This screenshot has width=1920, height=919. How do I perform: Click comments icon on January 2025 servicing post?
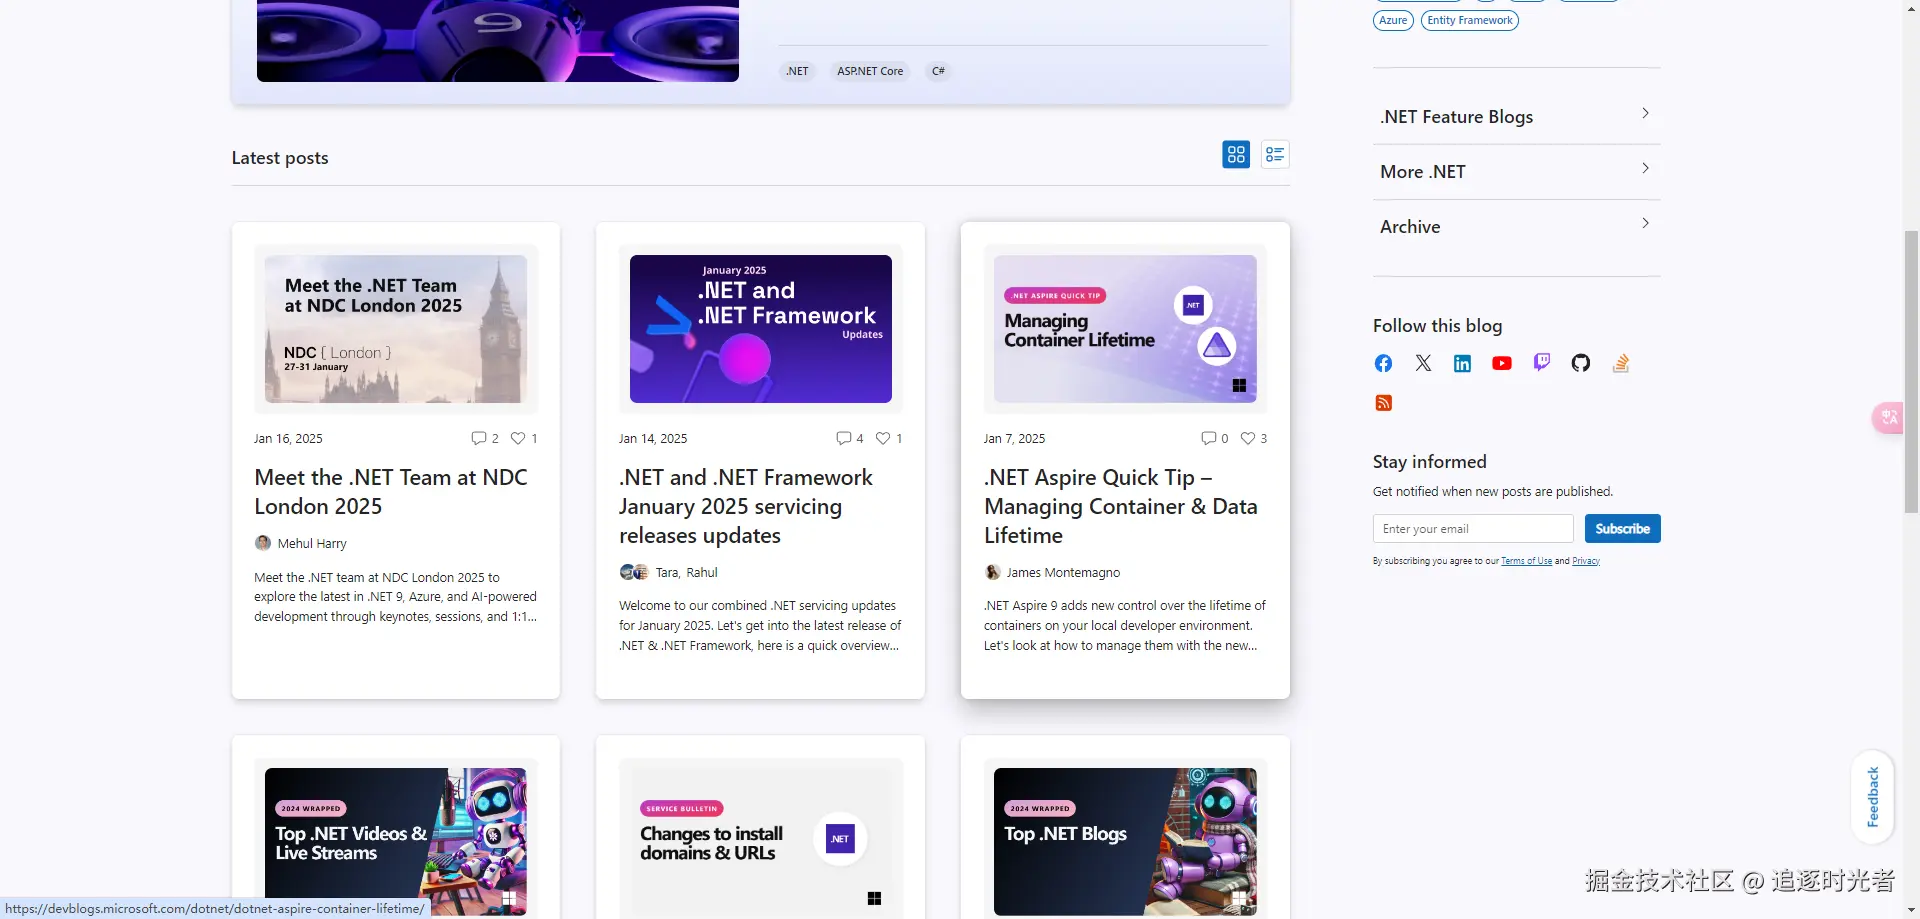click(x=843, y=438)
